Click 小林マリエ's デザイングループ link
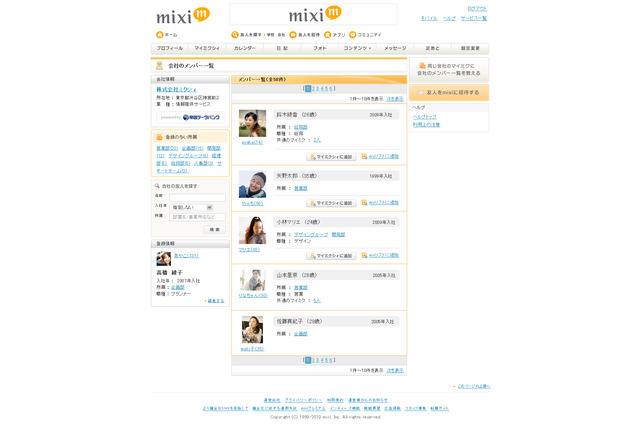The image size is (640, 426). [311, 234]
